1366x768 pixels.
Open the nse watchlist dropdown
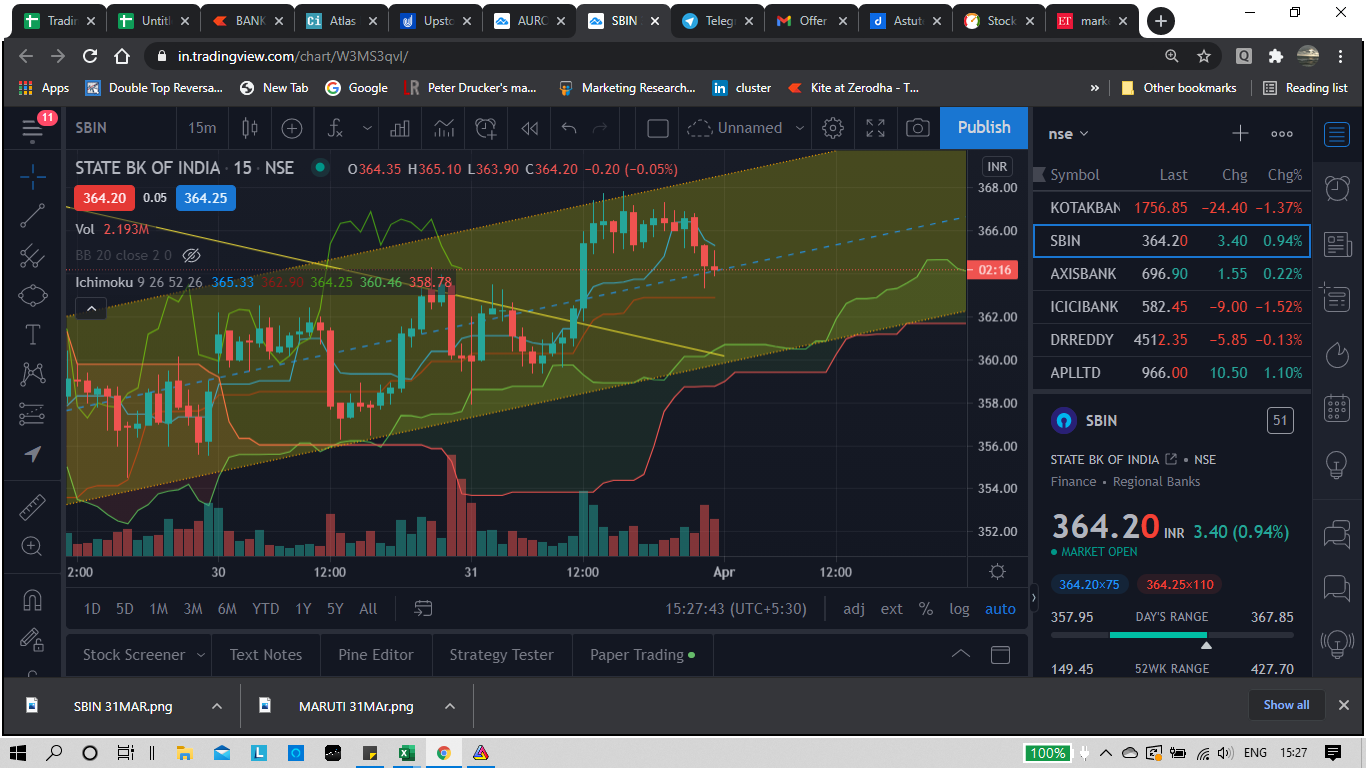tap(1068, 133)
